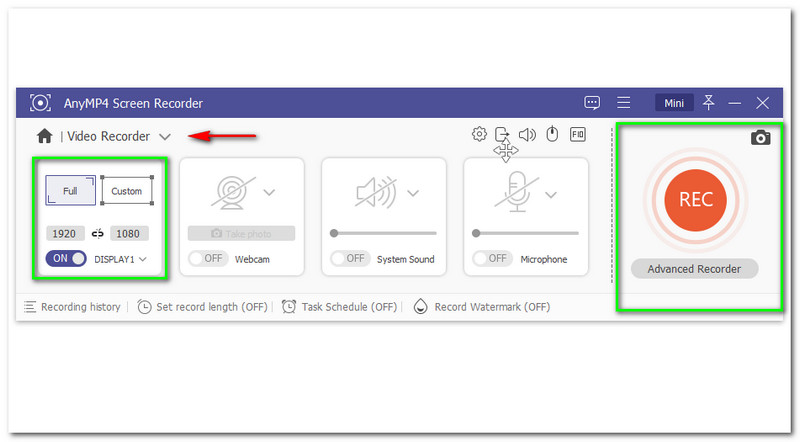
Task: Expand the DISPLAY1 selection dropdown
Action: tap(143, 259)
